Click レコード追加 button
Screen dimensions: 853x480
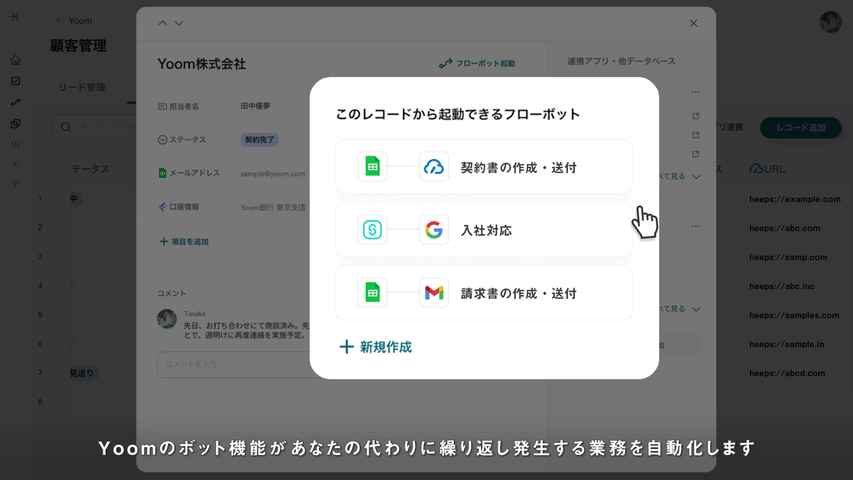pos(800,127)
